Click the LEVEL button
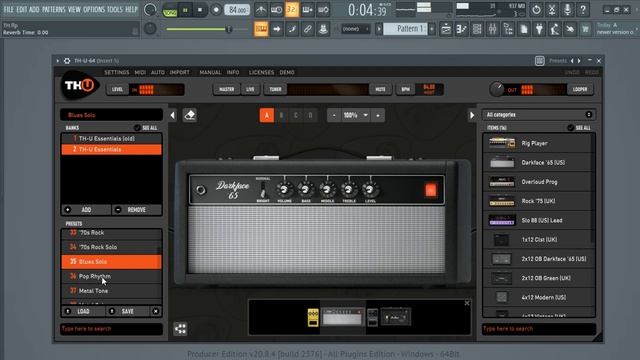Image resolution: width=640 pixels, height=360 pixels. coord(117,89)
